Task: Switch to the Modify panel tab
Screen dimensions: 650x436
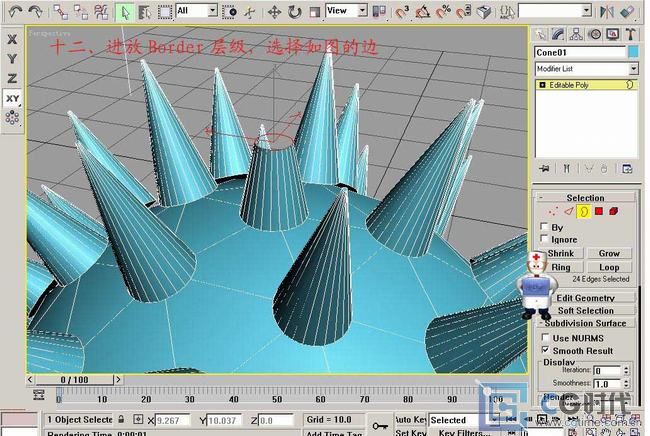Action: [x=558, y=34]
